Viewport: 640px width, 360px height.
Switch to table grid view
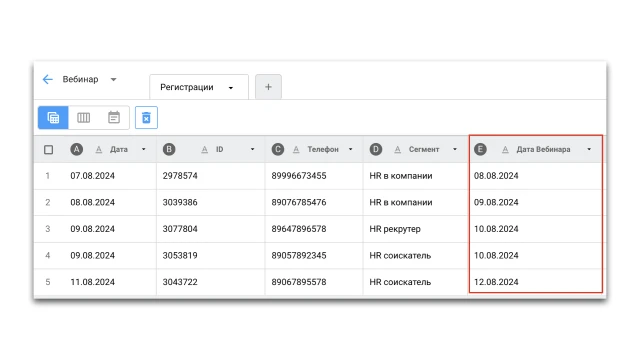pyautogui.click(x=53, y=118)
